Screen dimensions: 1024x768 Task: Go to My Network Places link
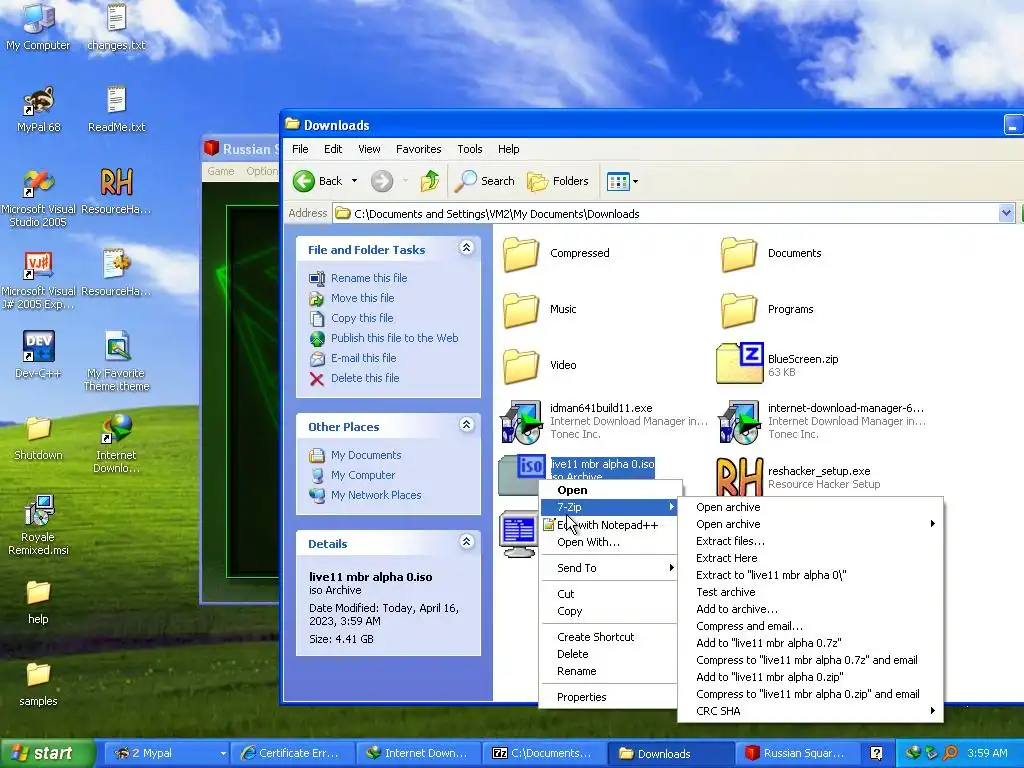376,495
